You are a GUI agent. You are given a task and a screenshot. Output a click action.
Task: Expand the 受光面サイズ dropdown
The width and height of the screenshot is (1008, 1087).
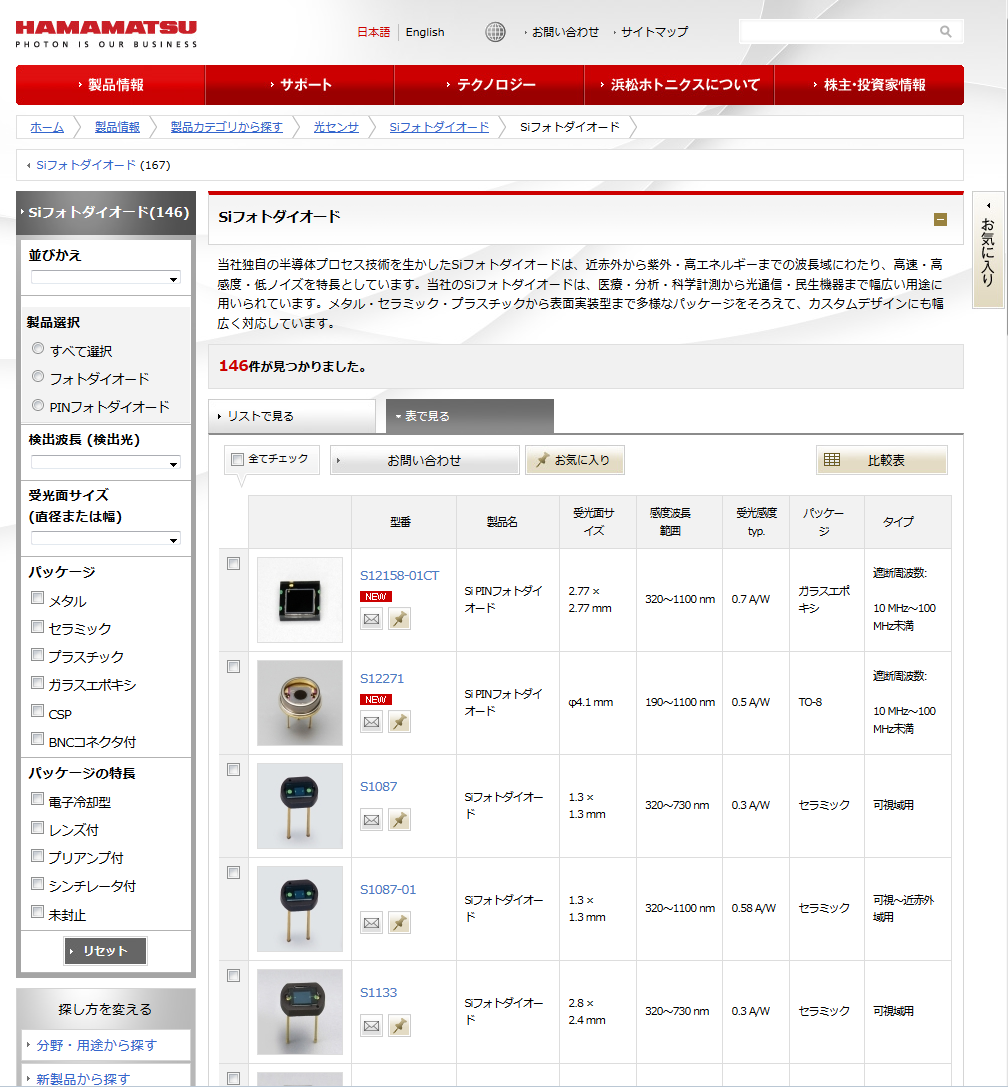coord(105,539)
